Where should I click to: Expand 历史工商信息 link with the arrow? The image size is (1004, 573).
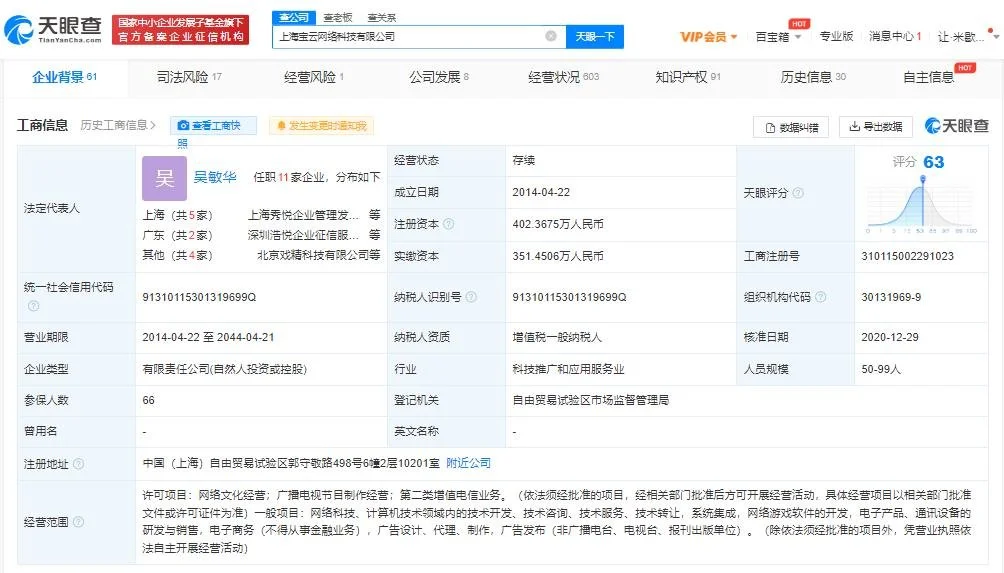pyautogui.click(x=119, y=125)
